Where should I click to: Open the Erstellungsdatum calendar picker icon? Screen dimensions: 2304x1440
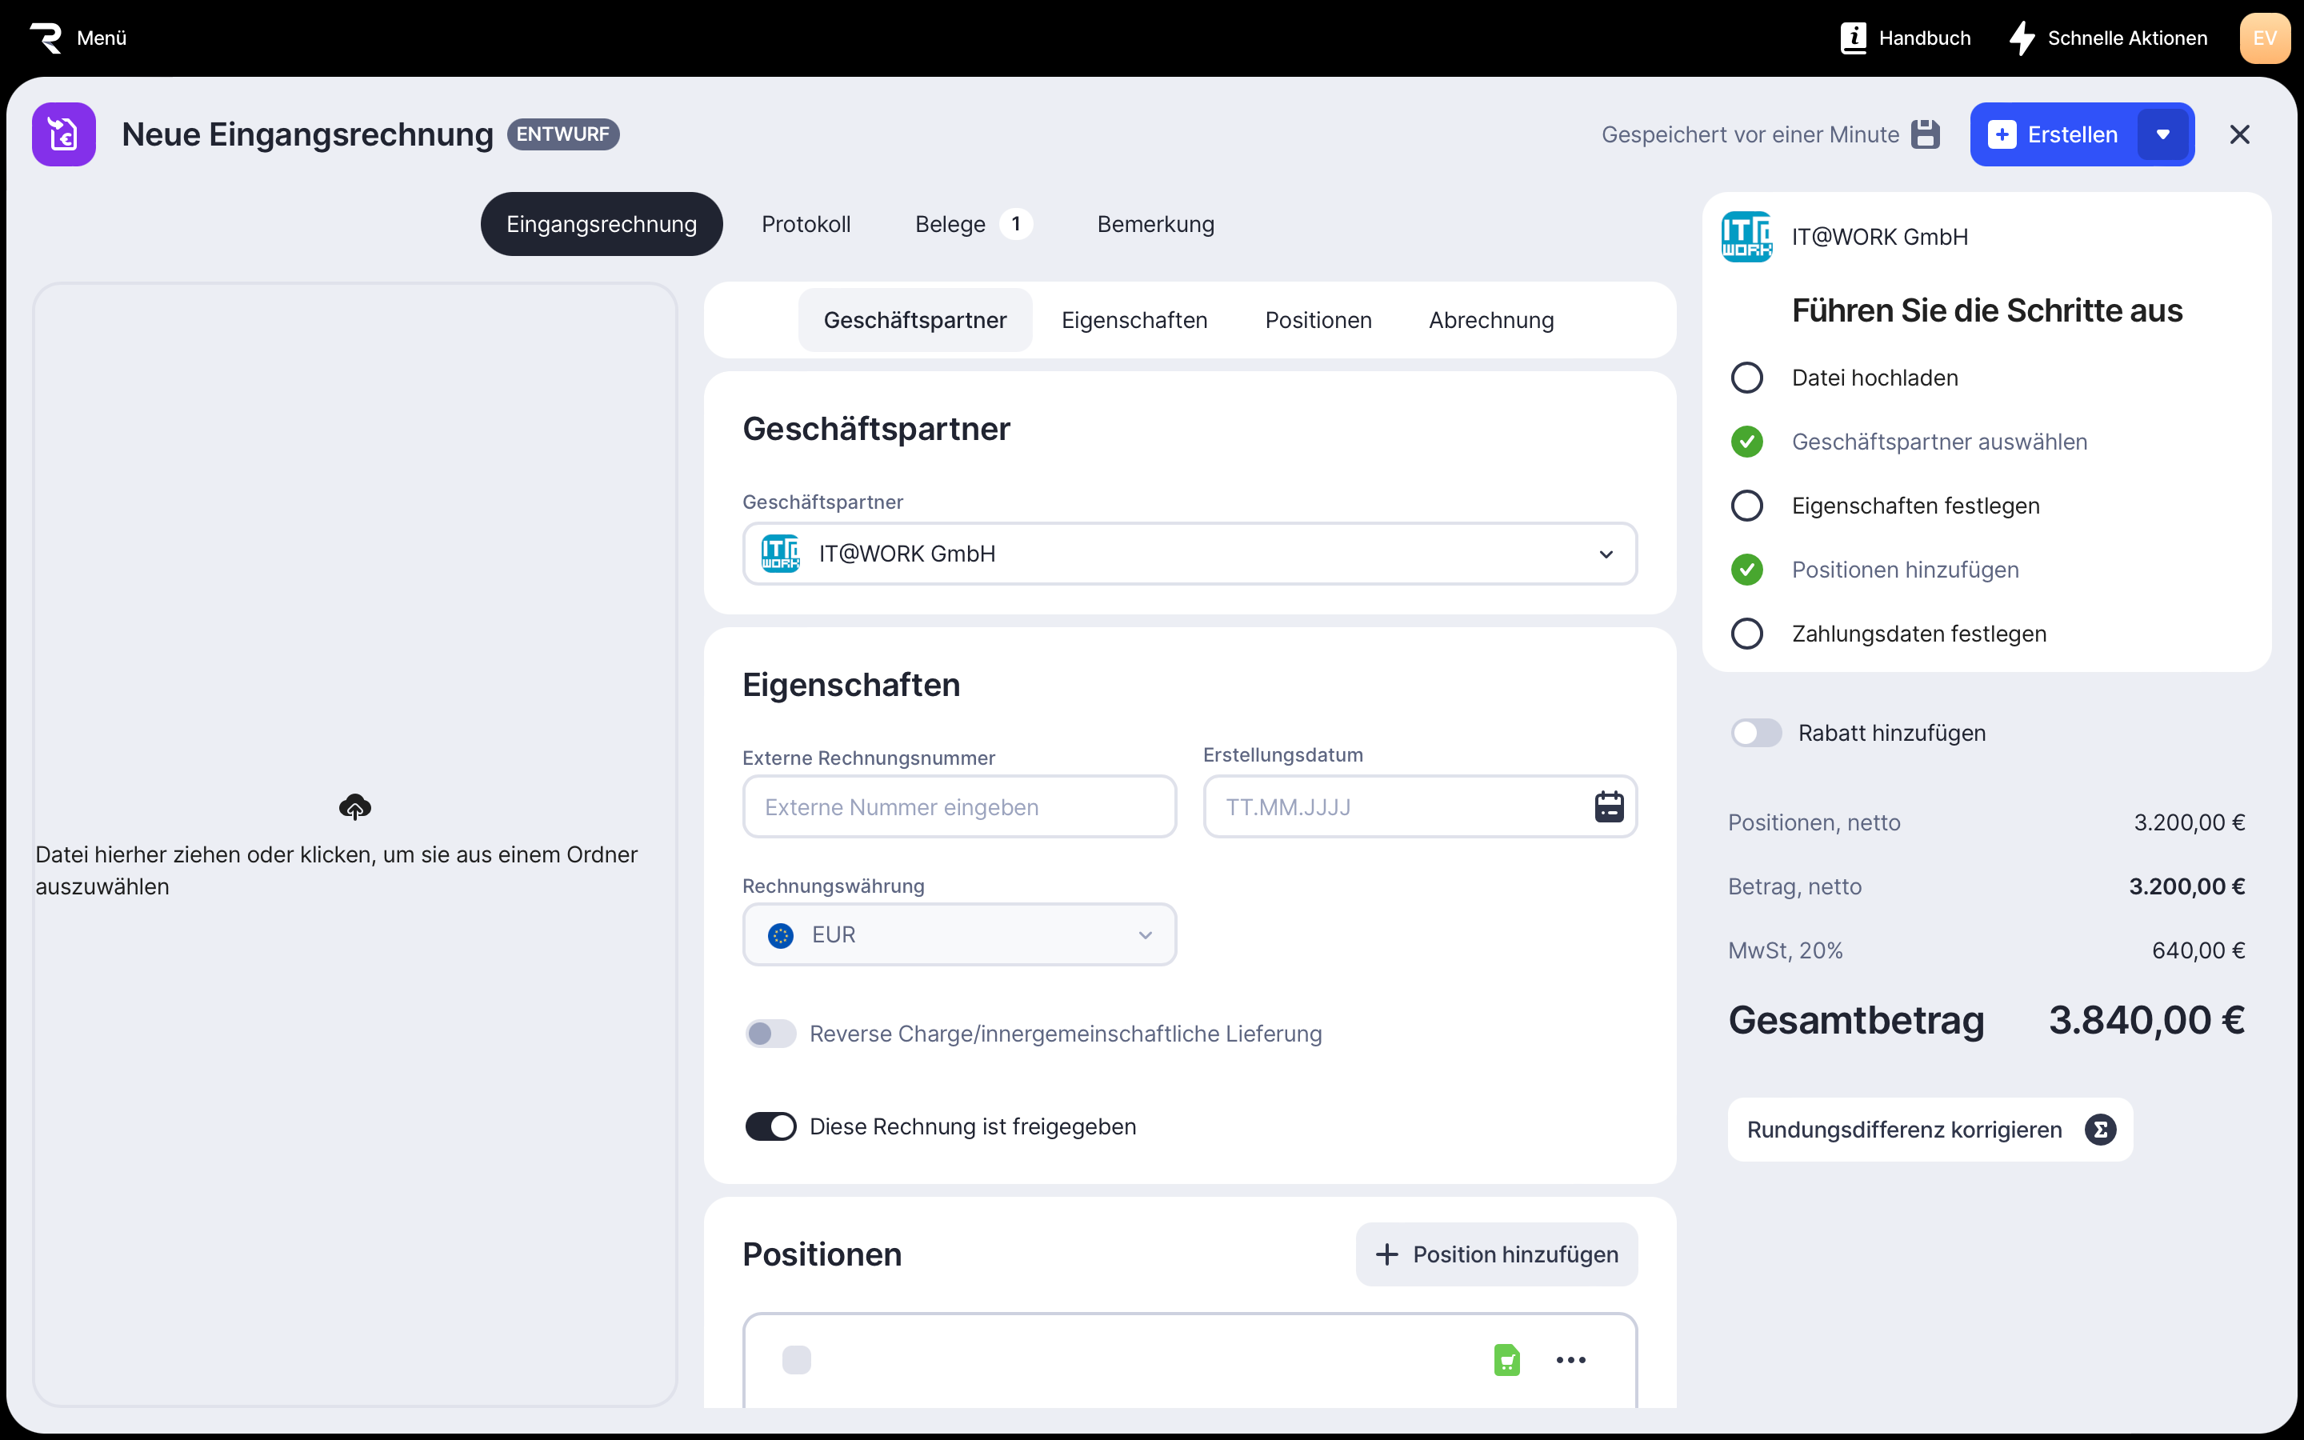[1608, 806]
